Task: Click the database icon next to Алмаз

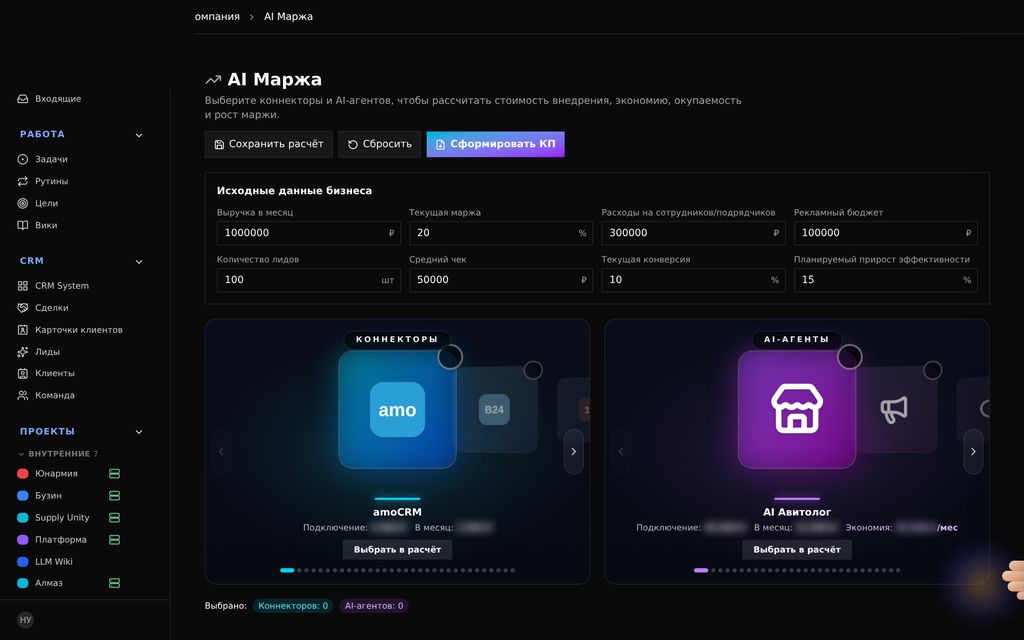Action: 114,583
